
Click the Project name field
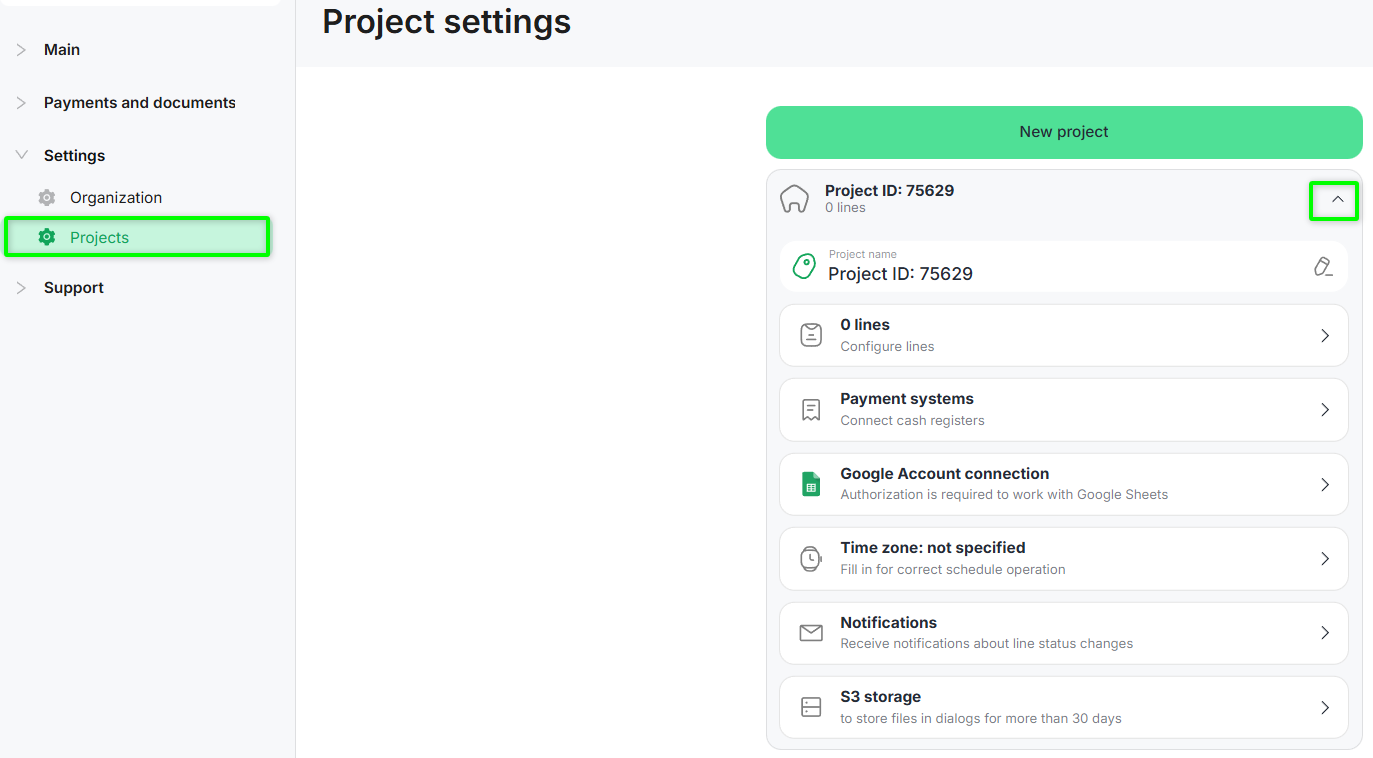click(x=1050, y=268)
